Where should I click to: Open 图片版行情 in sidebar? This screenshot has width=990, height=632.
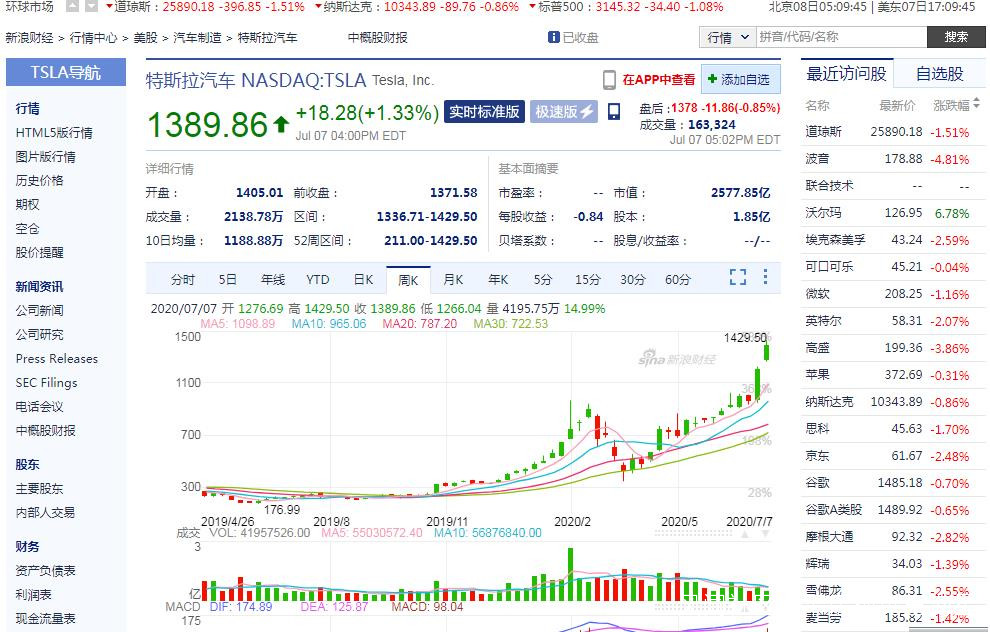coord(45,157)
